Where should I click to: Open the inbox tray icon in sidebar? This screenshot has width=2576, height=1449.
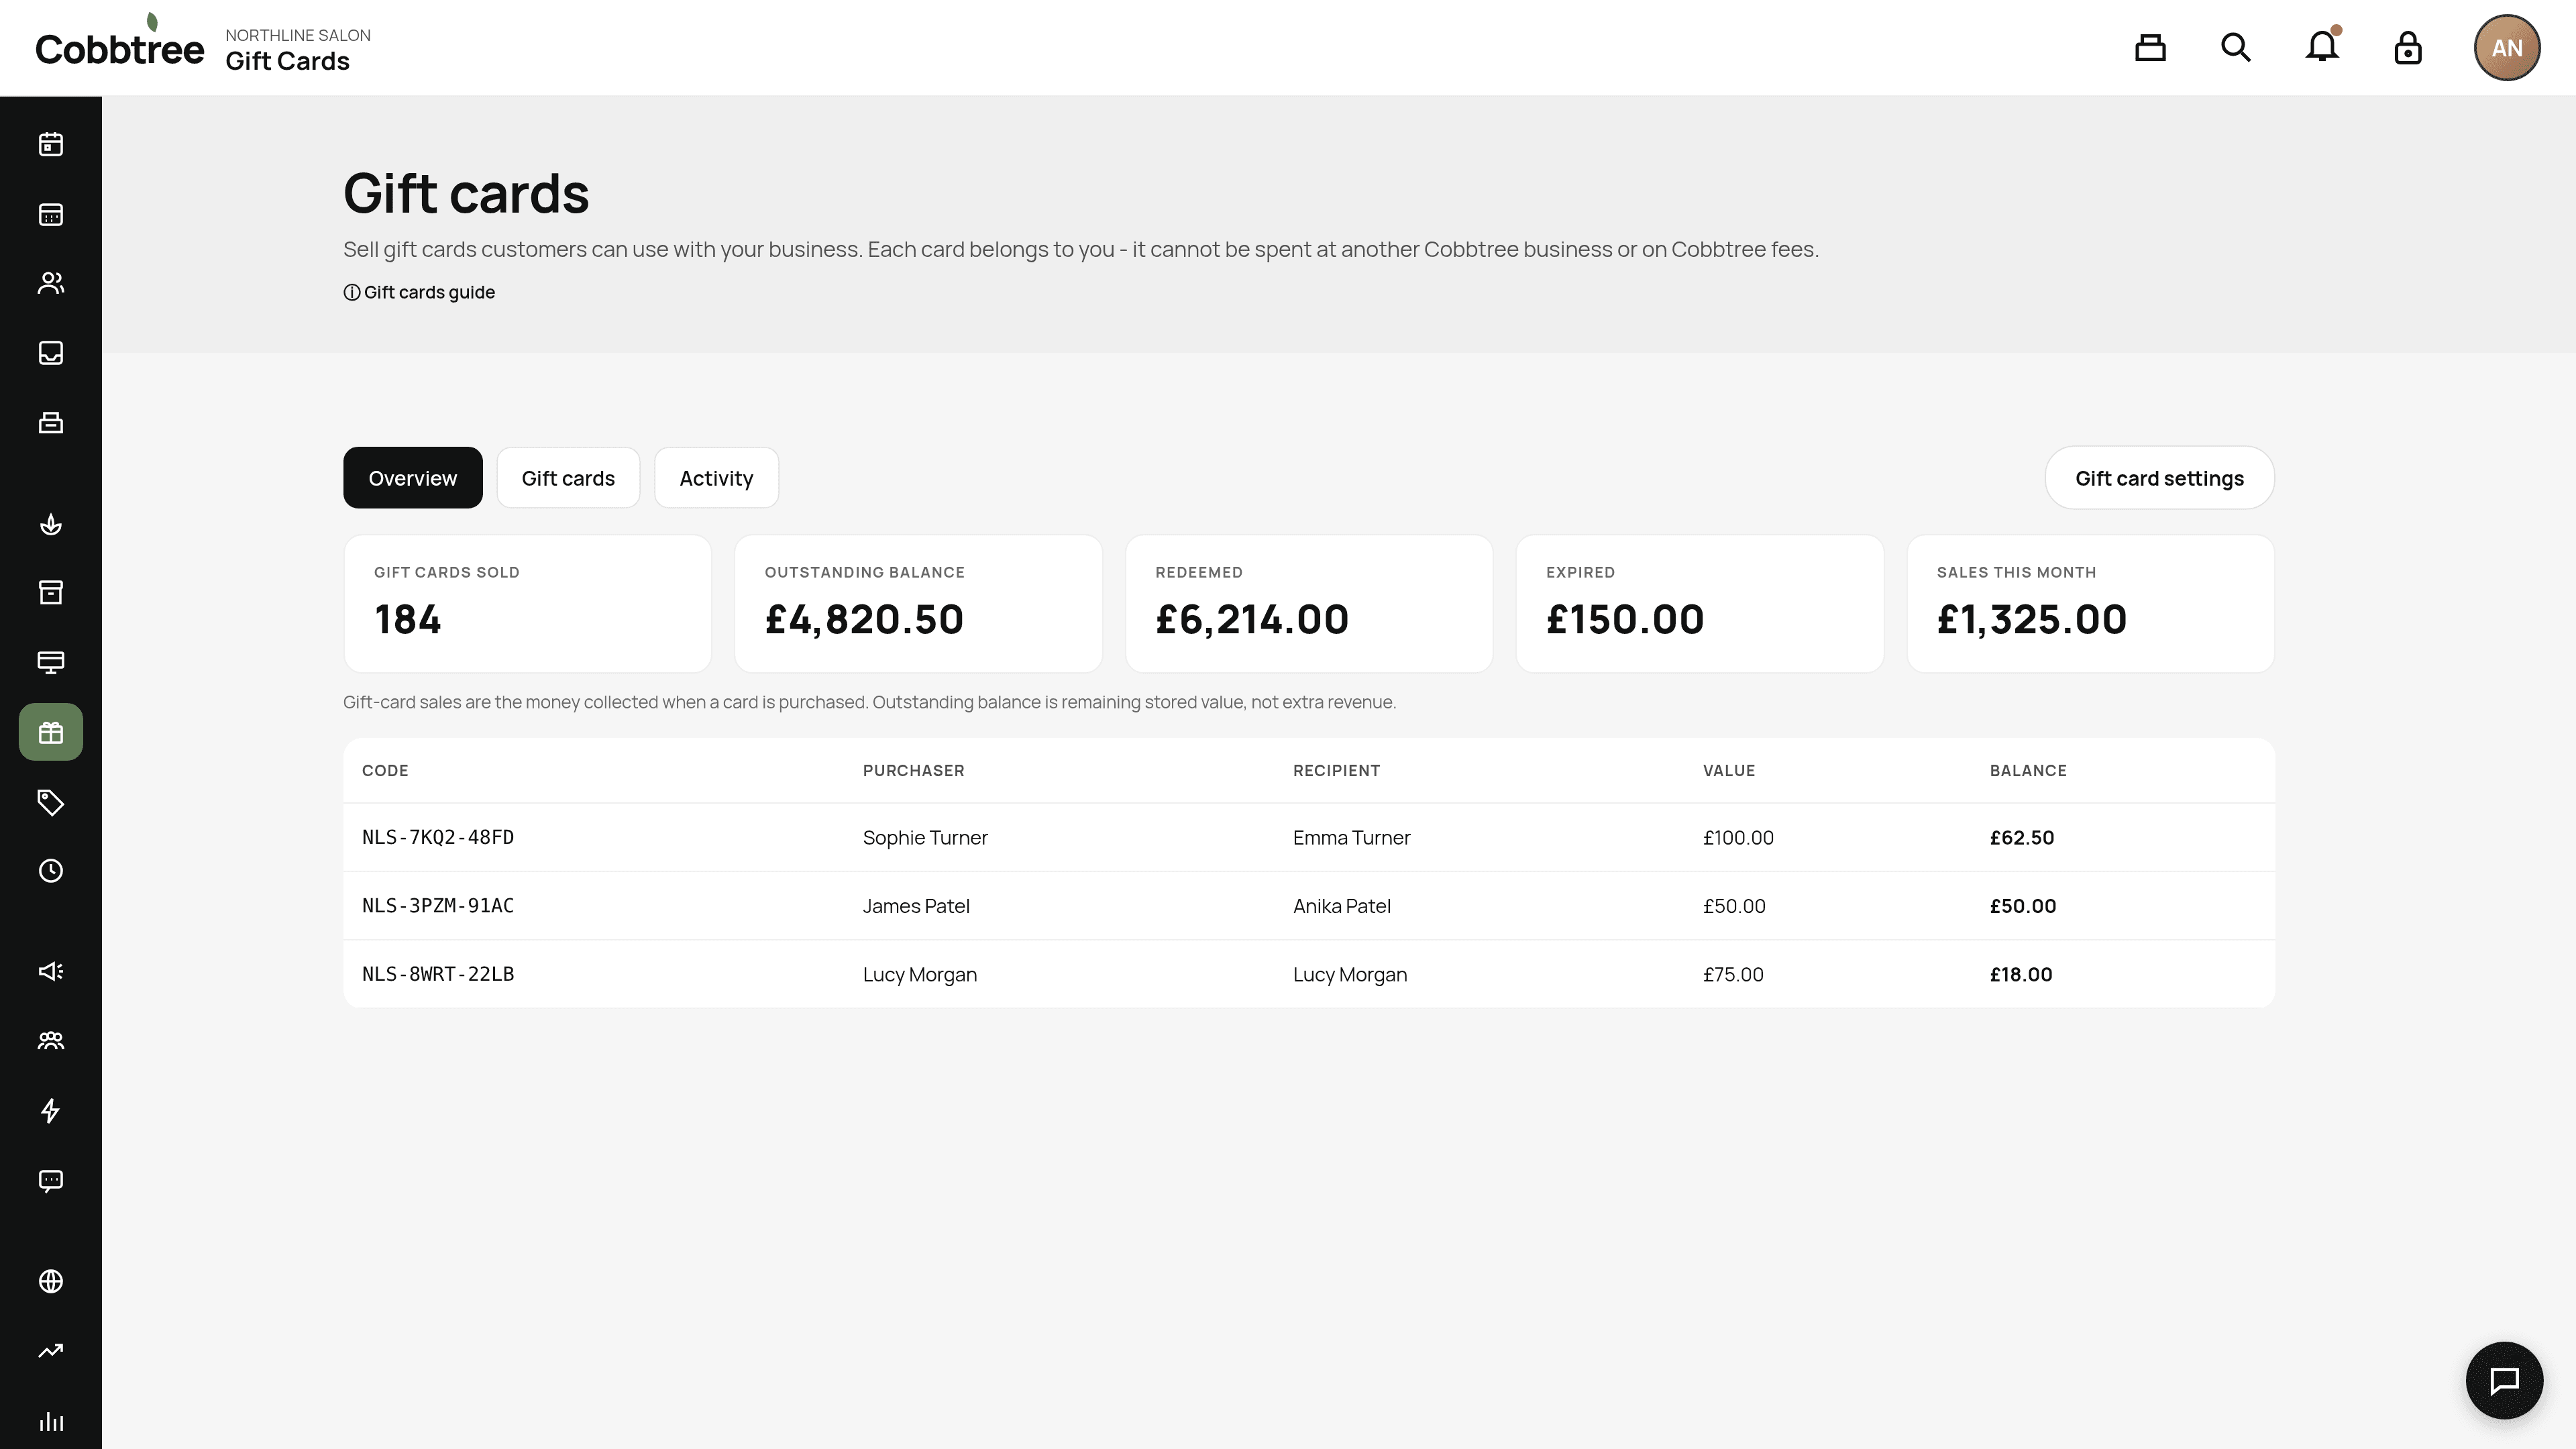pyautogui.click(x=51, y=353)
